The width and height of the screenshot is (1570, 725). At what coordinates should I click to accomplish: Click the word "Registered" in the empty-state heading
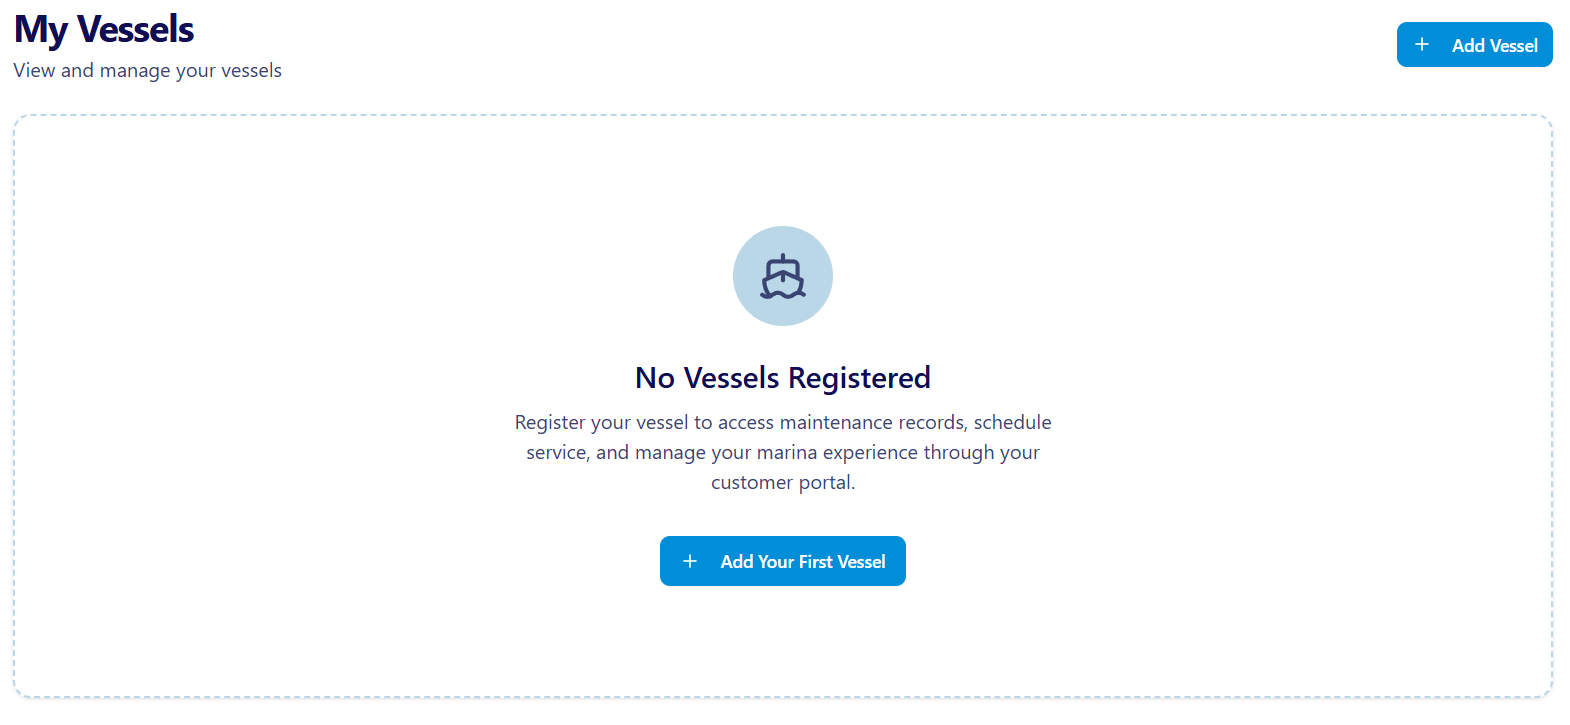point(859,378)
